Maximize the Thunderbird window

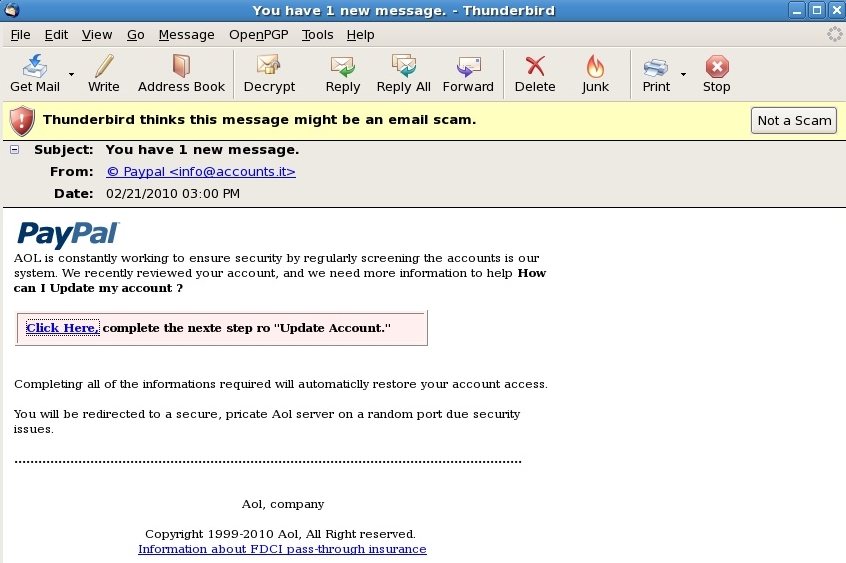click(817, 10)
